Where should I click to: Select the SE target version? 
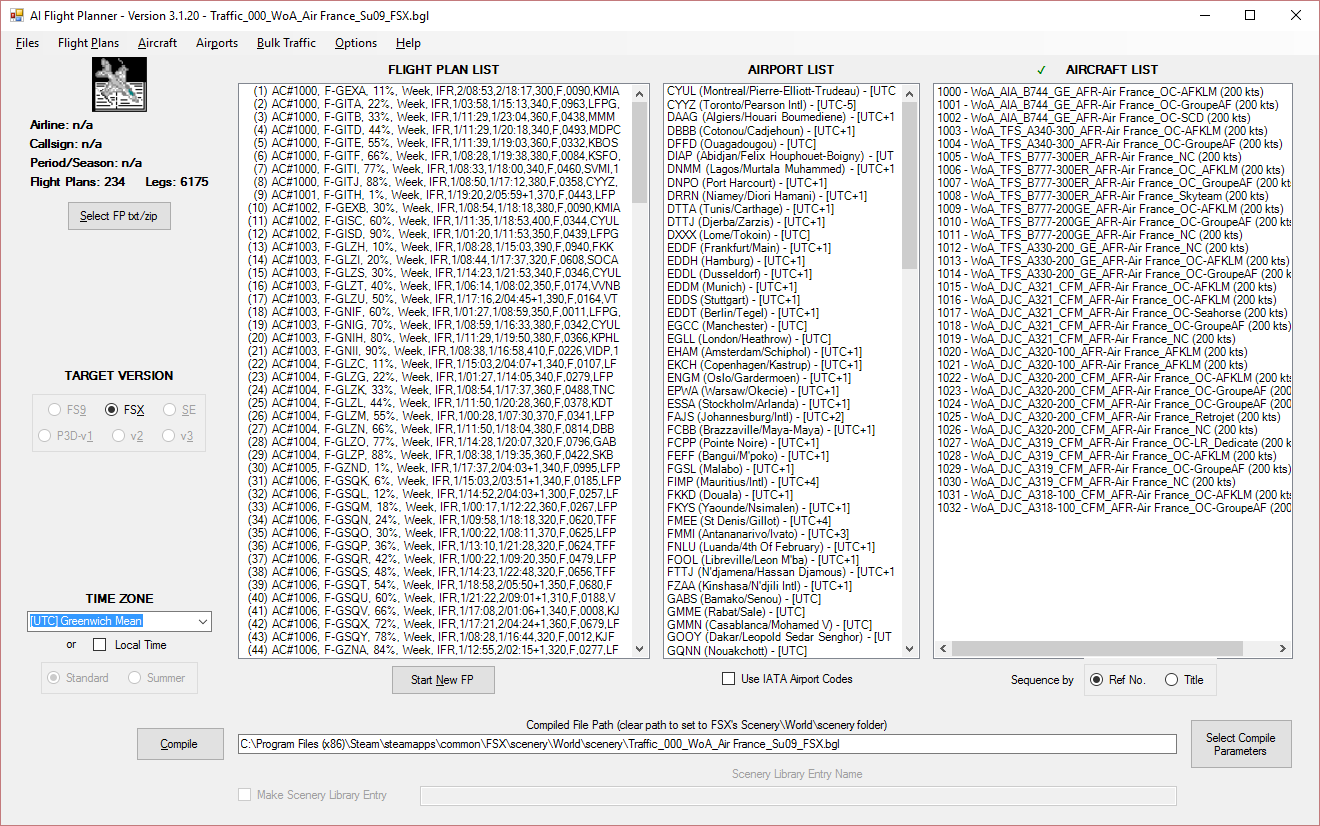(x=179, y=410)
